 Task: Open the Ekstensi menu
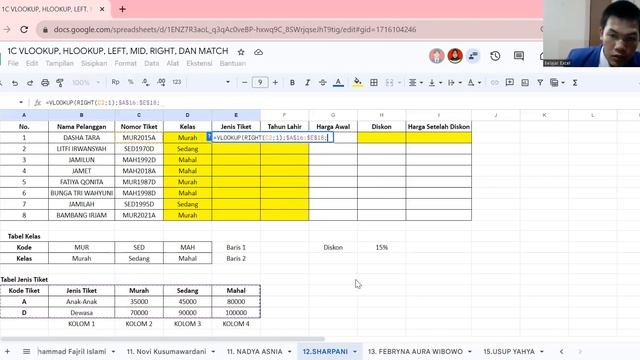click(199, 63)
